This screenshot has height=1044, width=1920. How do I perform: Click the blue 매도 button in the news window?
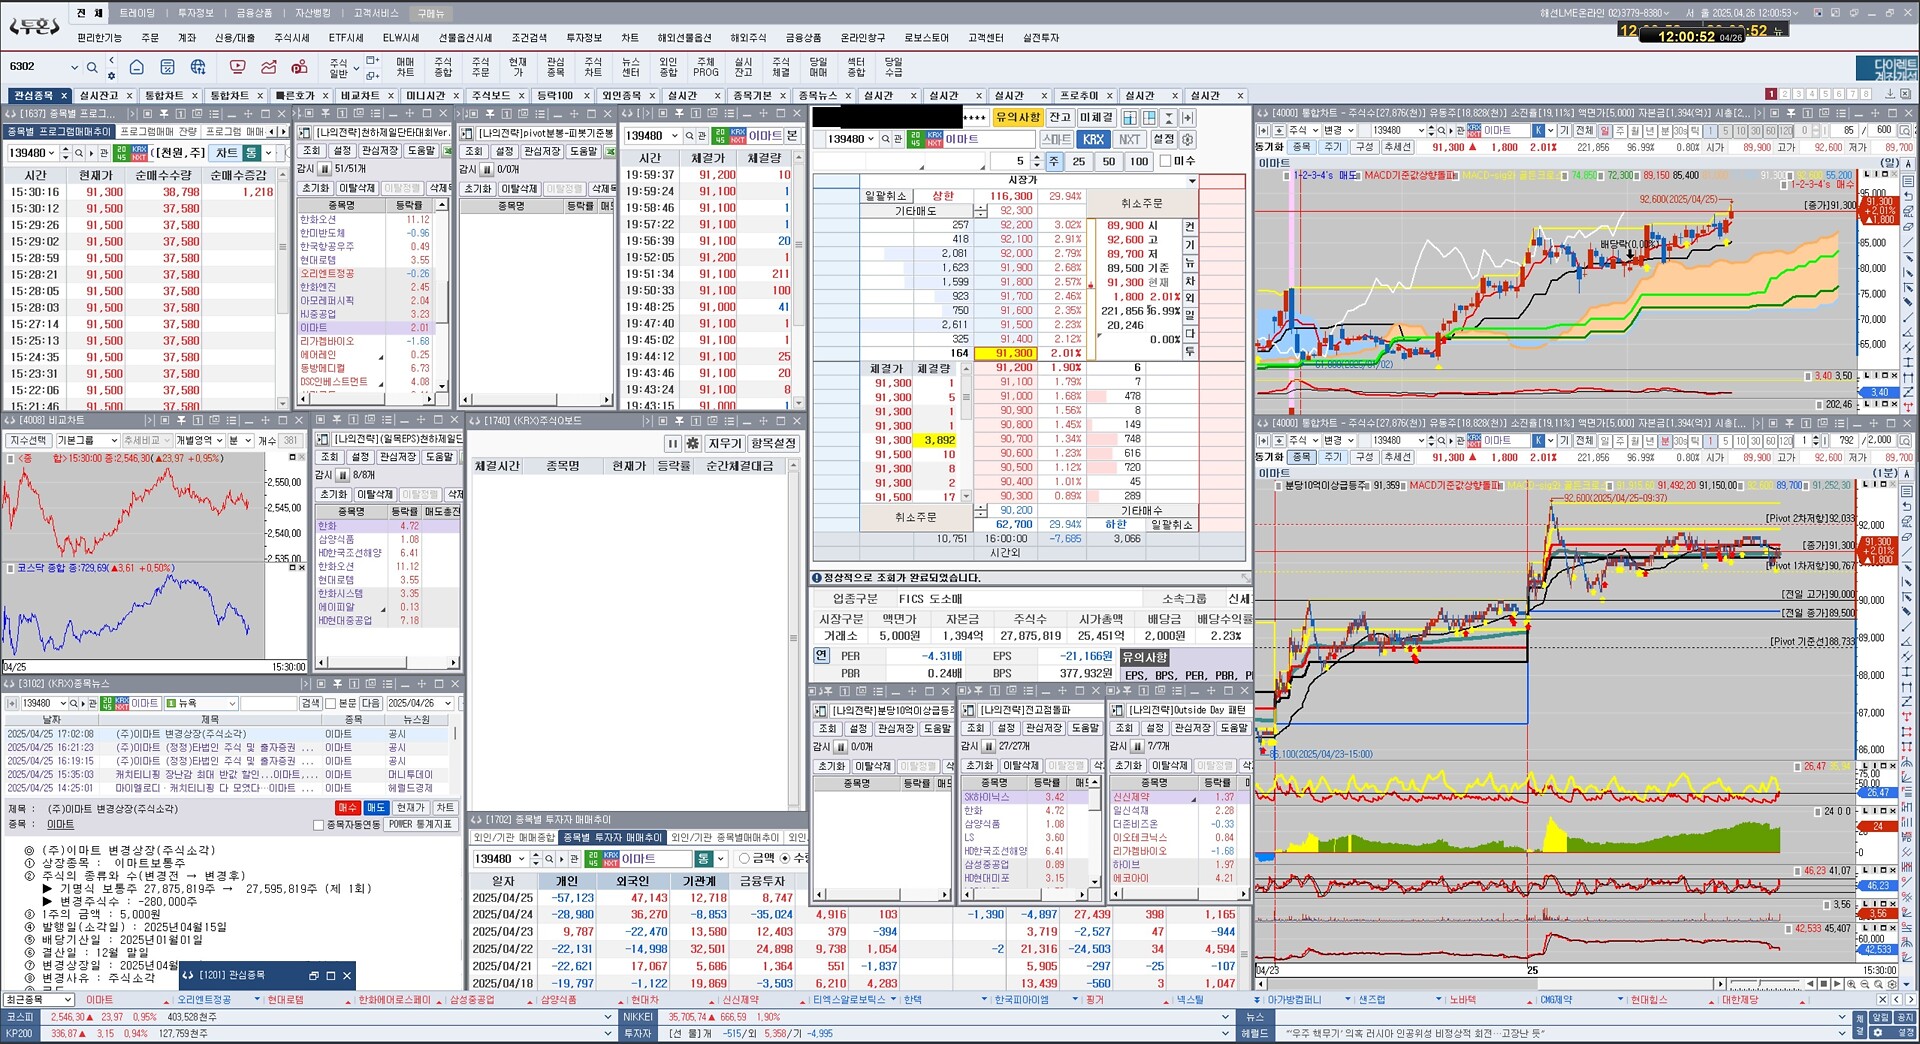click(376, 808)
